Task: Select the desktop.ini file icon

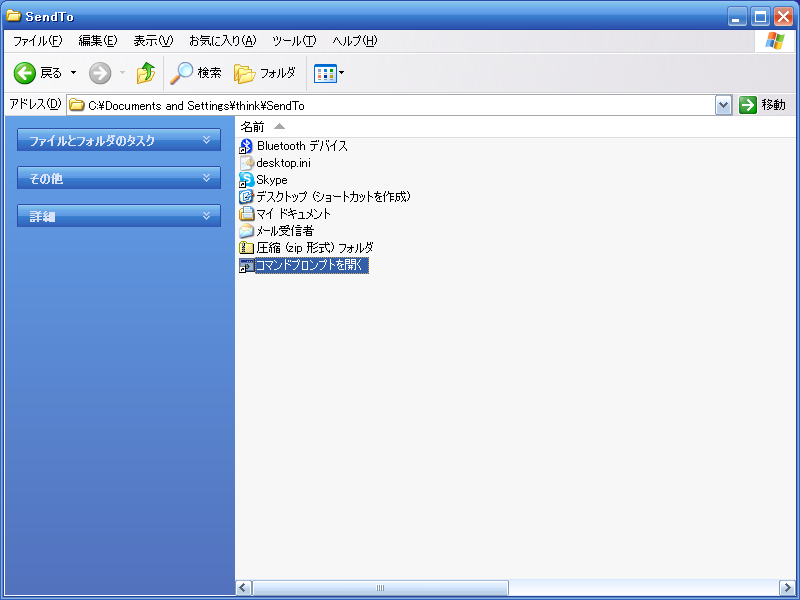Action: [x=247, y=163]
